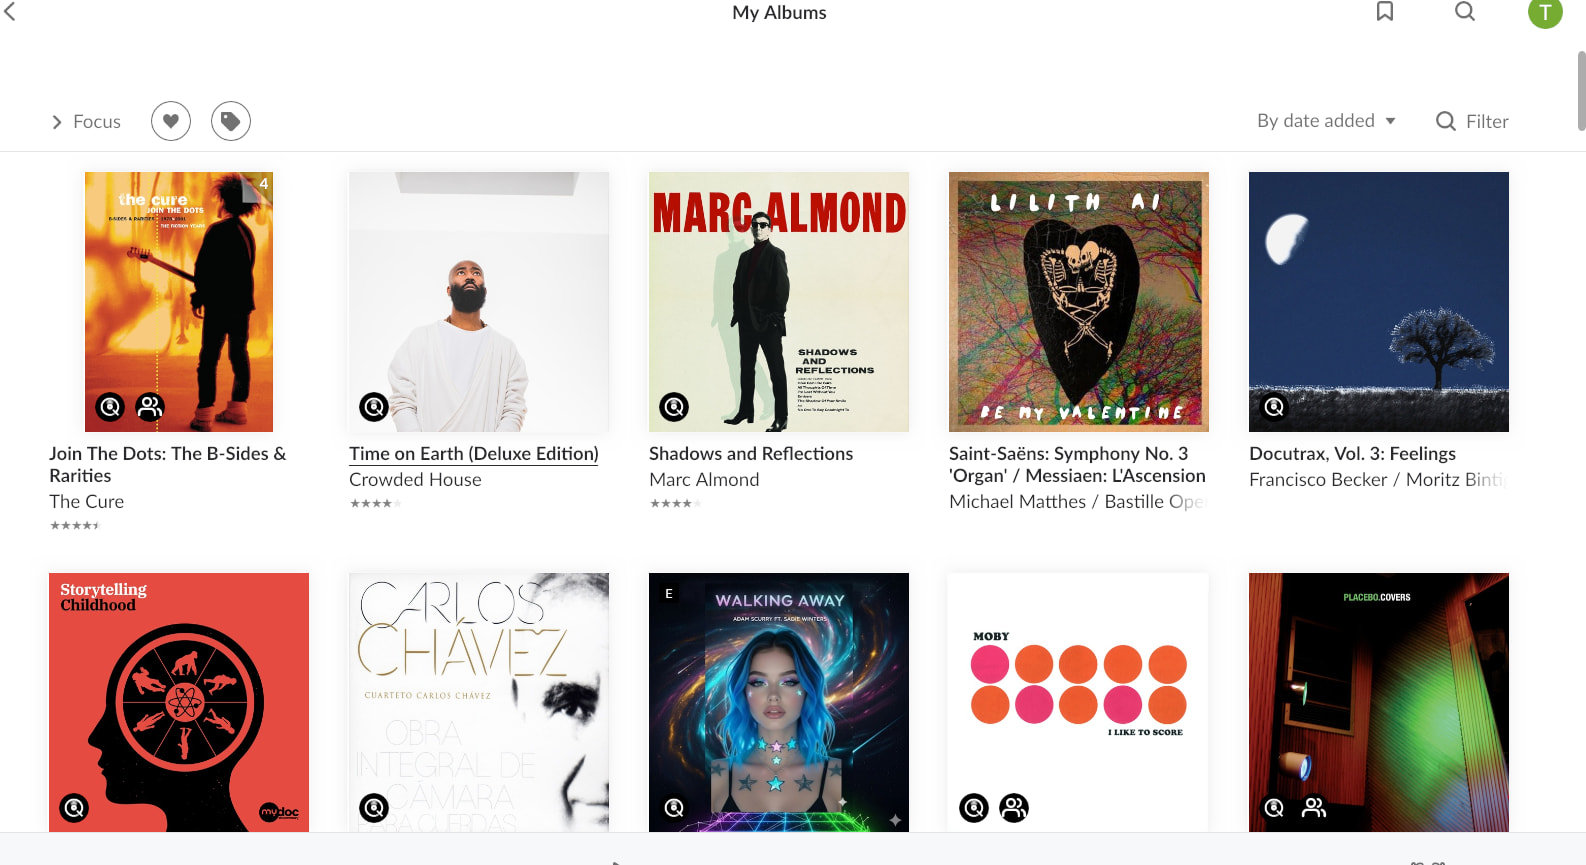Open Time on Earth (Deluxe Edition) title
The image size is (1586, 865).
coord(474,454)
